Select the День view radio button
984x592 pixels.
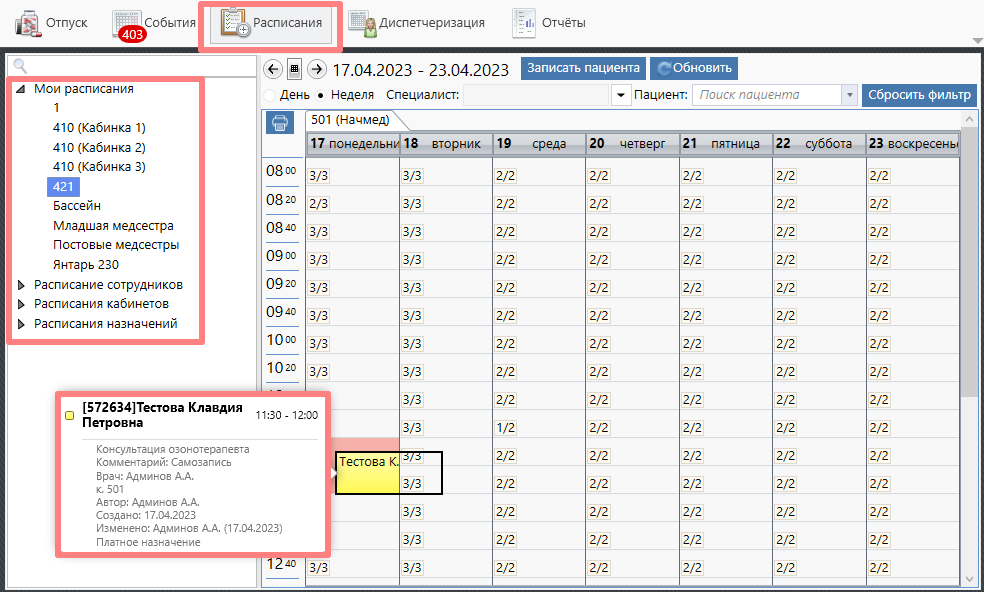[x=270, y=95]
